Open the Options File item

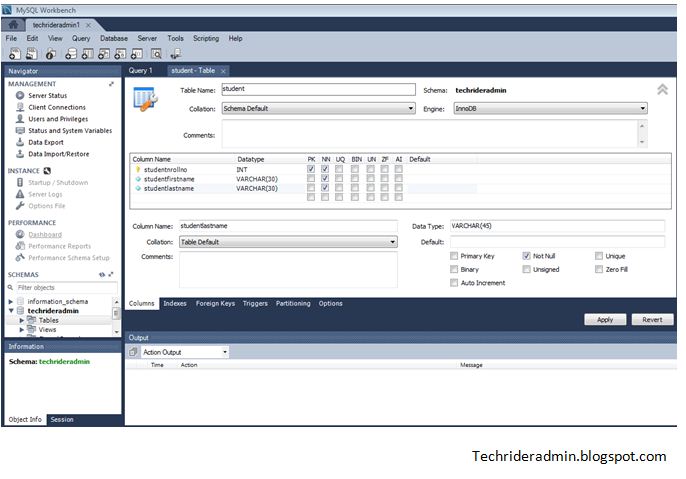point(47,206)
